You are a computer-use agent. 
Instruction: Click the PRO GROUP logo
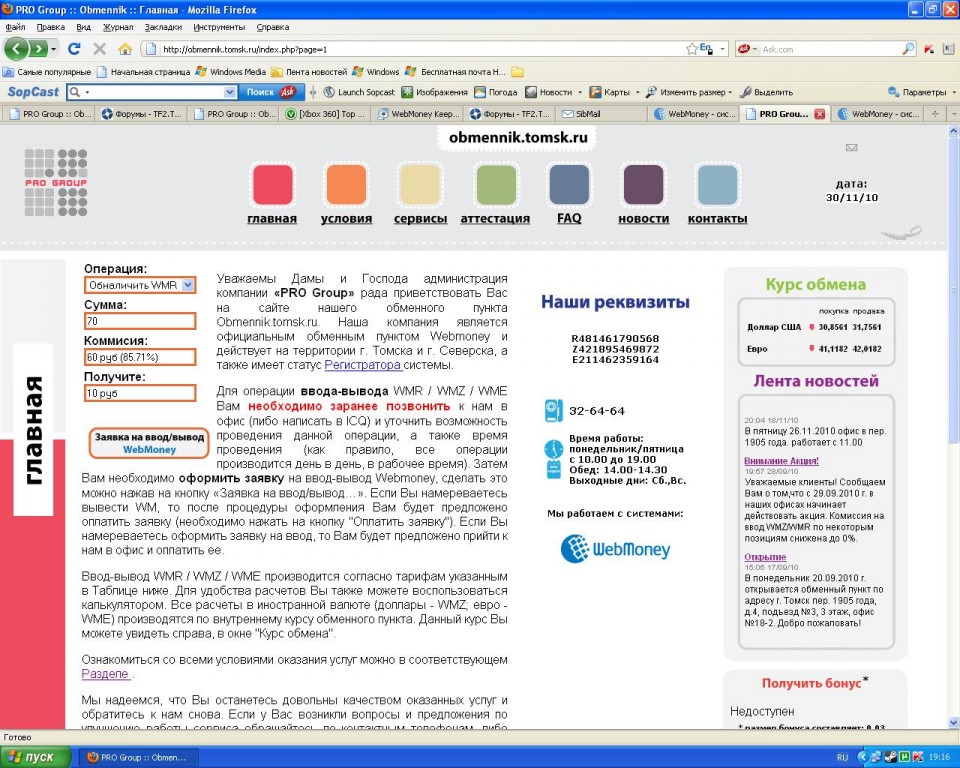(x=56, y=183)
